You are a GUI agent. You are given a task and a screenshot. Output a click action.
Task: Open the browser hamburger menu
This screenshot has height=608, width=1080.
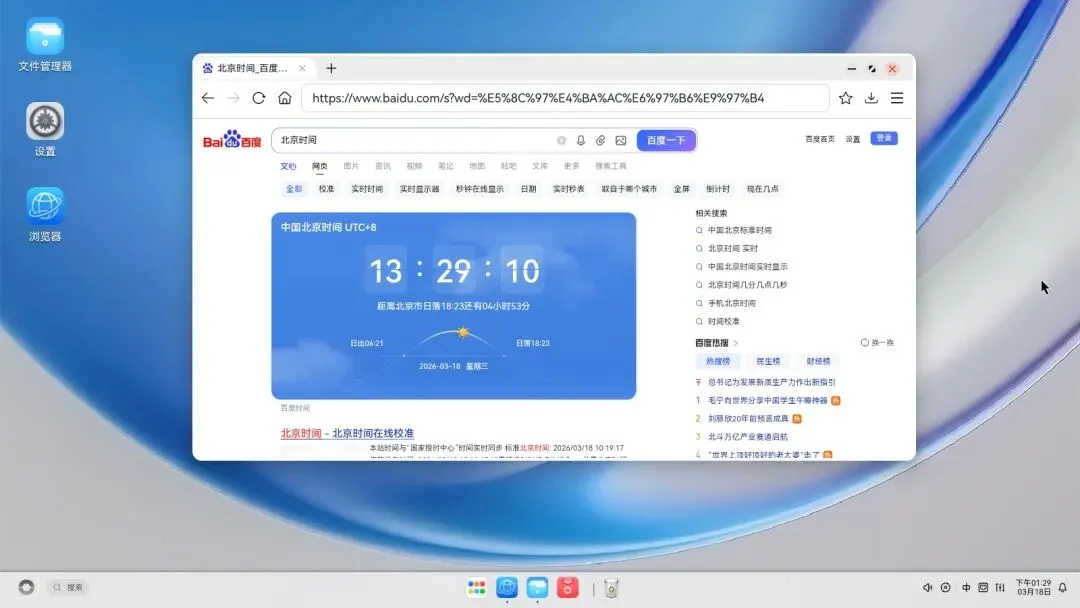[897, 98]
